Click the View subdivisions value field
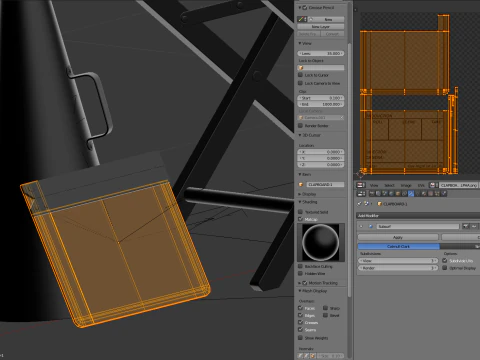Image resolution: width=480 pixels, height=360 pixels. click(x=399, y=261)
